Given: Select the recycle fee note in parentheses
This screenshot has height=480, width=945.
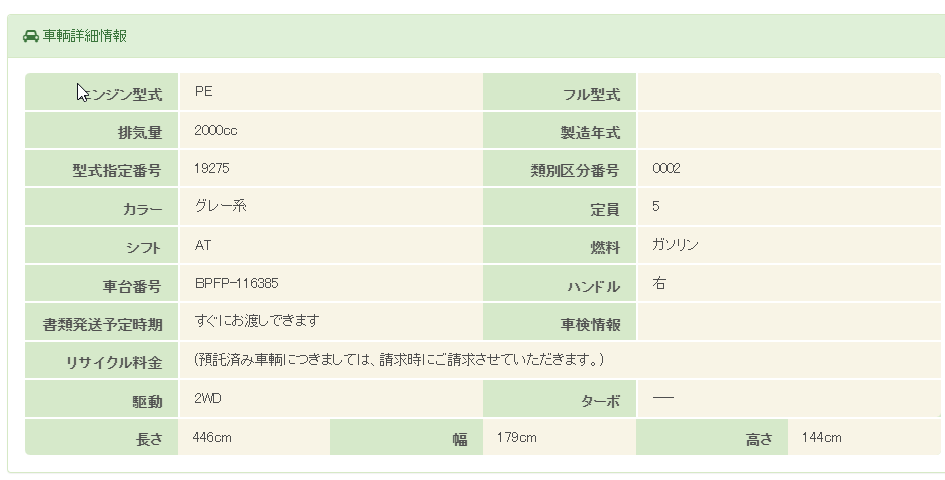Looking at the screenshot, I should click(399, 358).
